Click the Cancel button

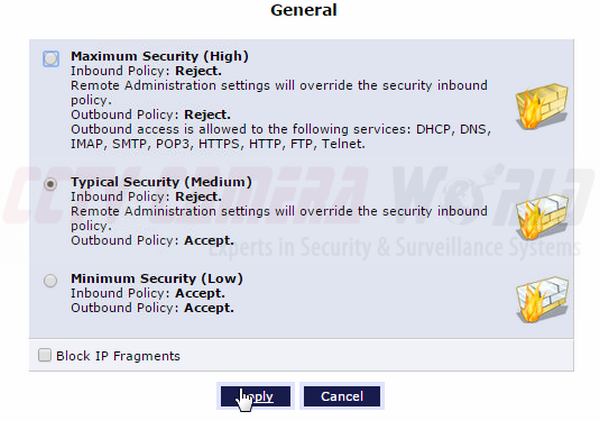[341, 397]
